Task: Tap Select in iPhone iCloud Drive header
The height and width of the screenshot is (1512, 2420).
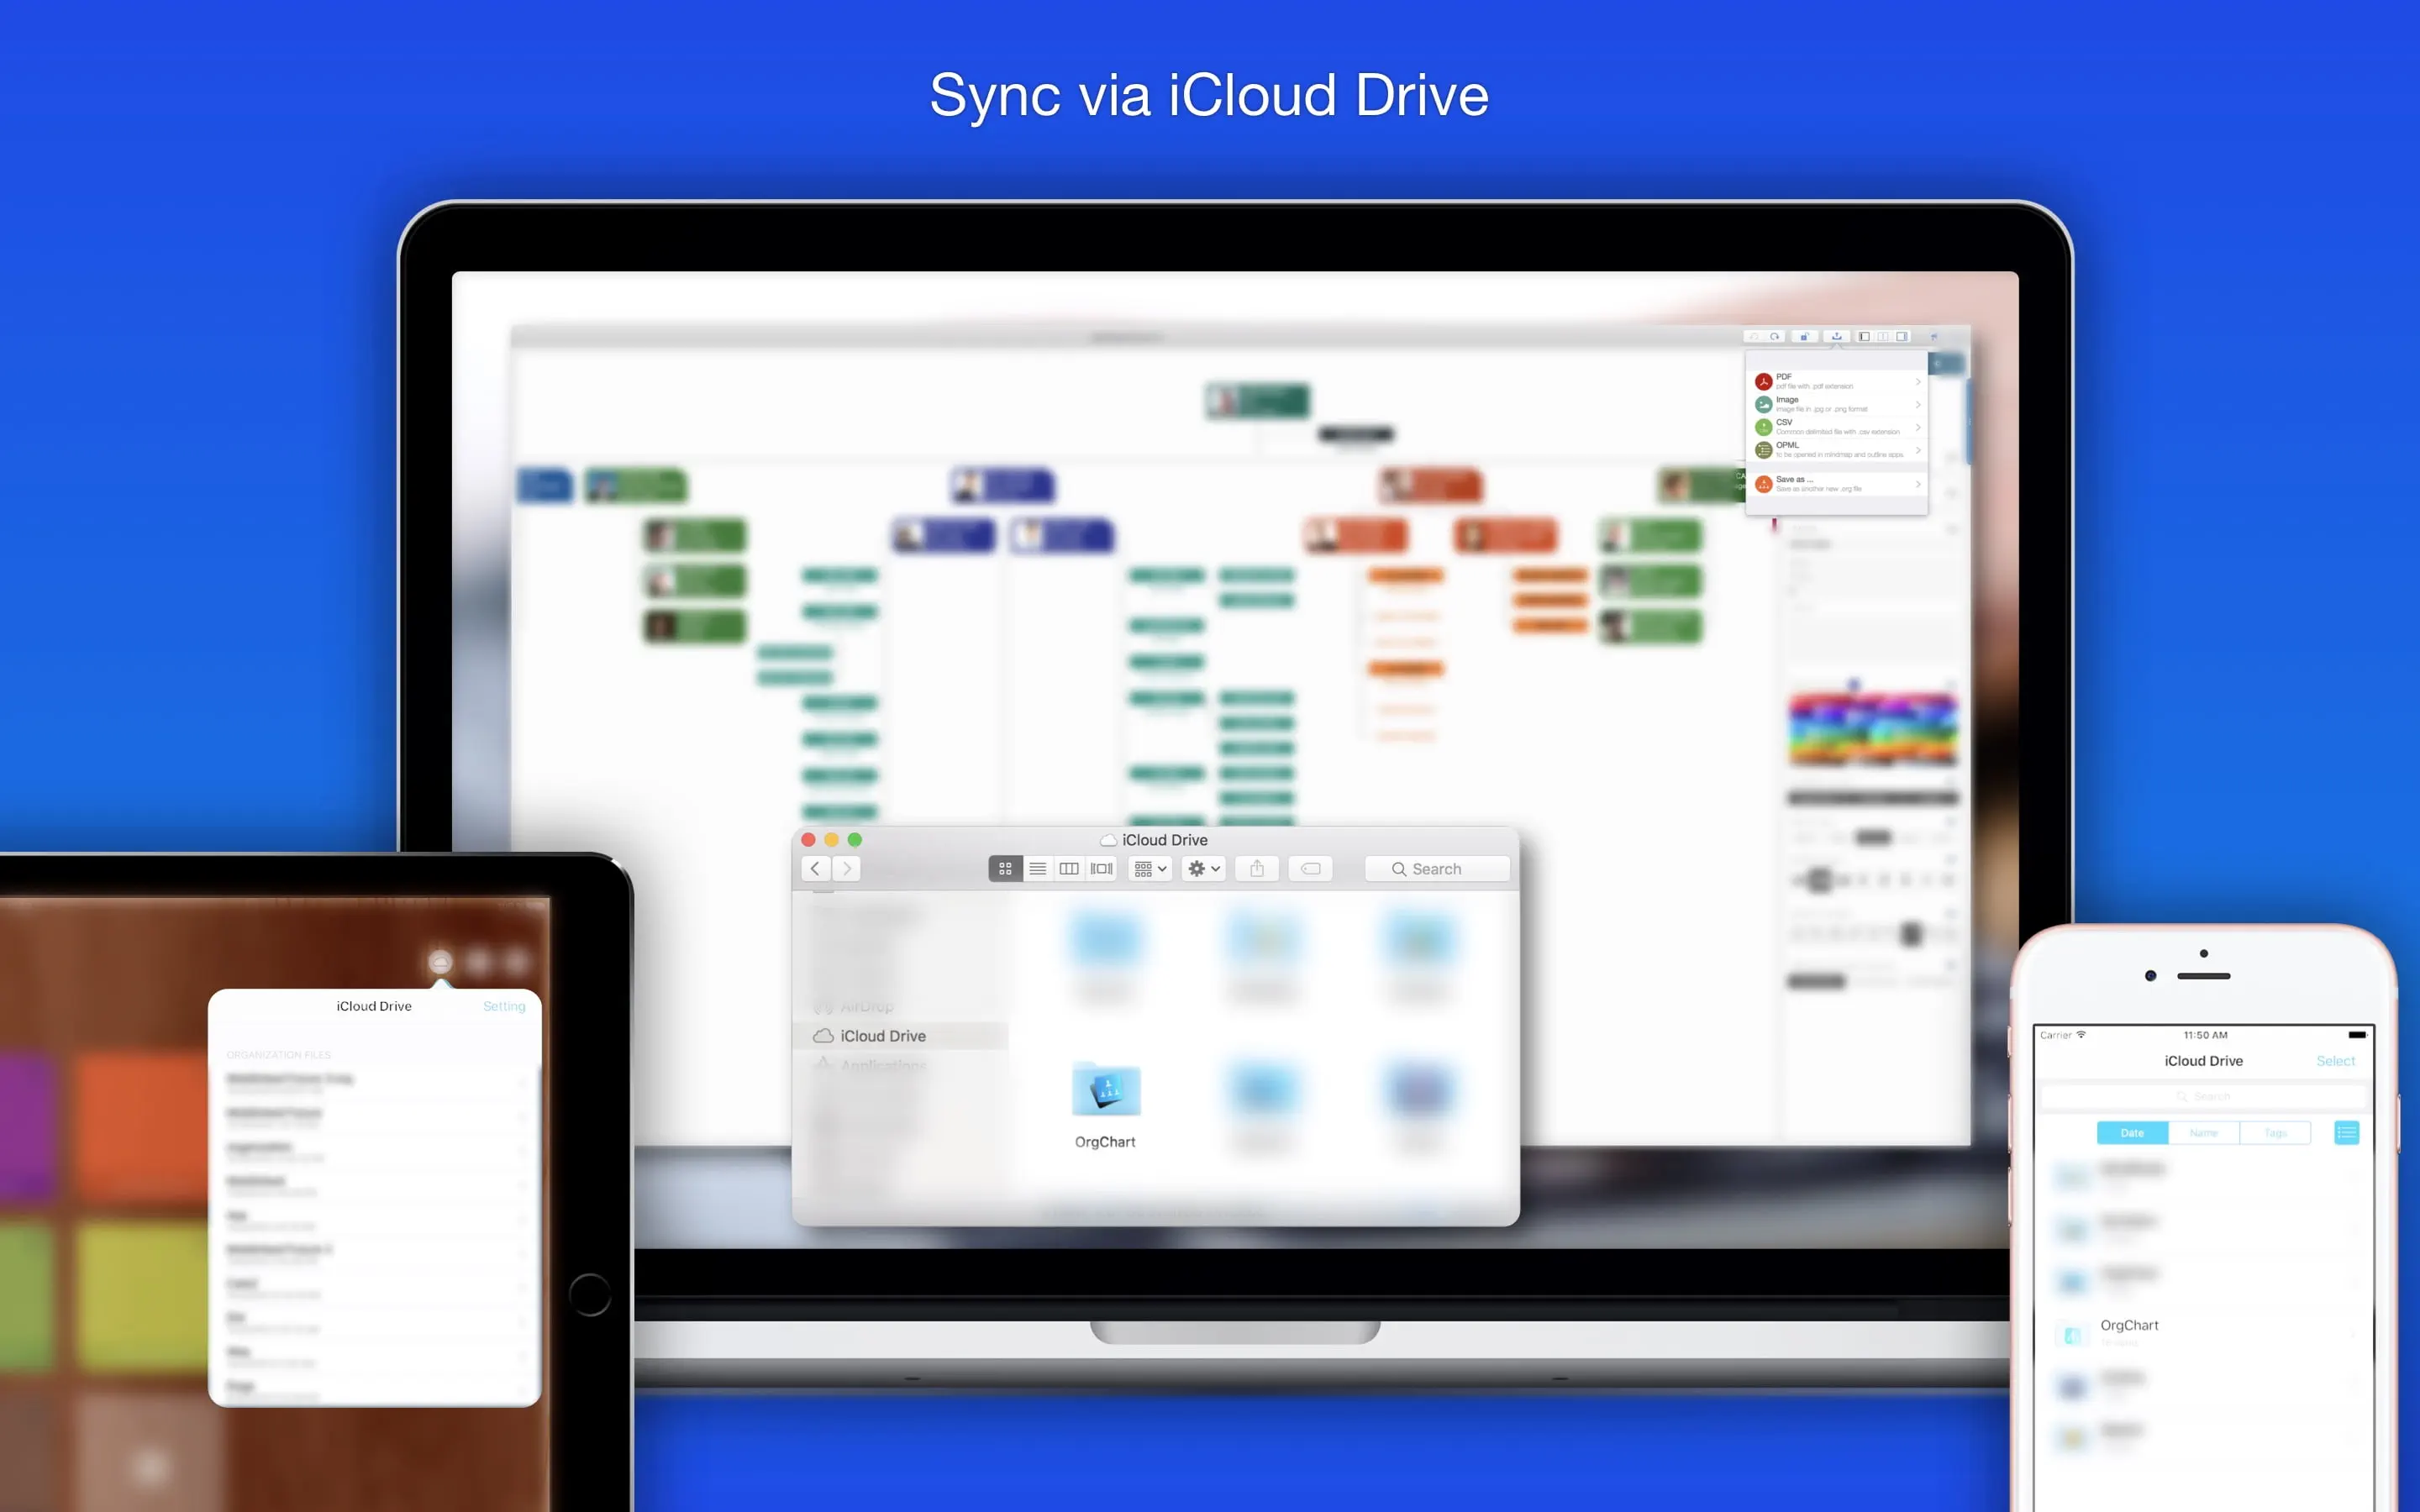Action: (2335, 1061)
